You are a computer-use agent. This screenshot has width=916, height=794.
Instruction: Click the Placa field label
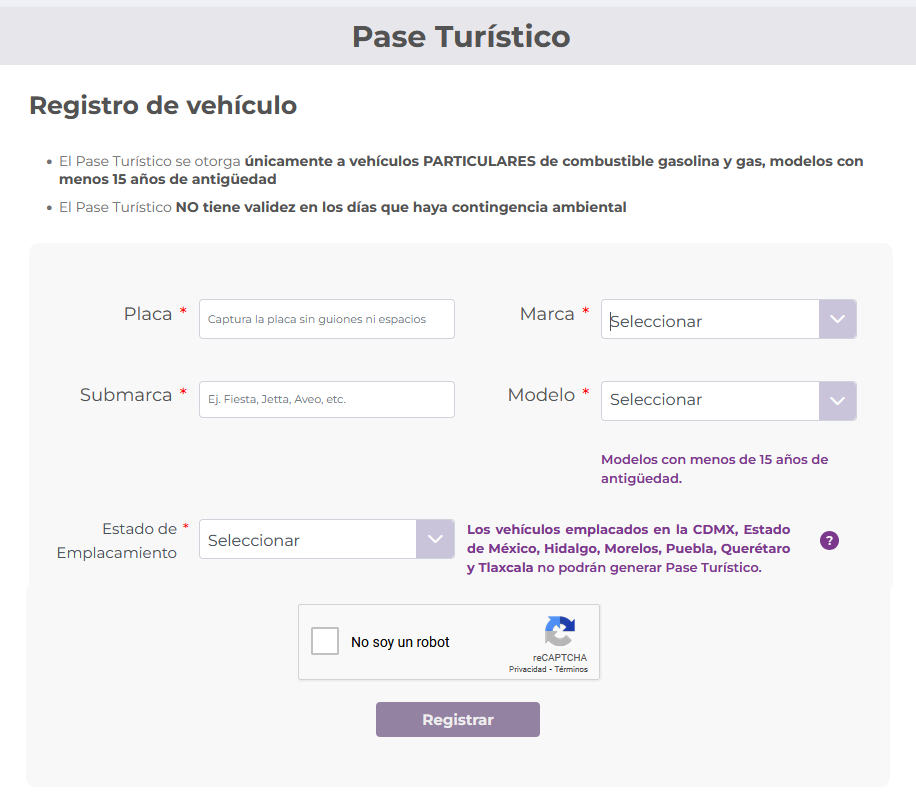tap(148, 314)
